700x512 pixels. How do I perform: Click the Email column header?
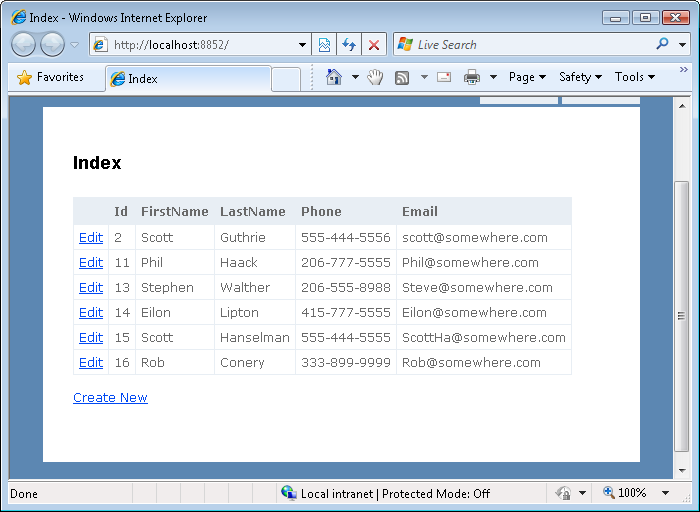tap(420, 212)
